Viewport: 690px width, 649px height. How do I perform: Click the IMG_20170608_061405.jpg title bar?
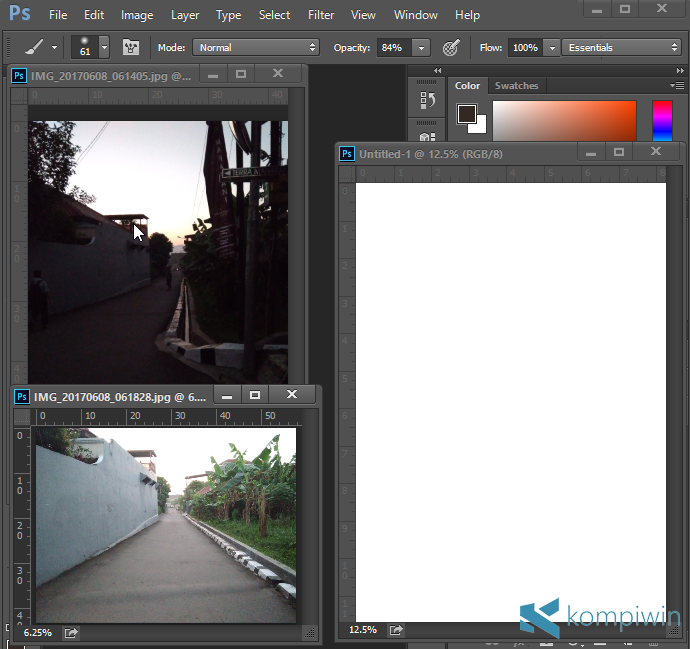tap(111, 76)
